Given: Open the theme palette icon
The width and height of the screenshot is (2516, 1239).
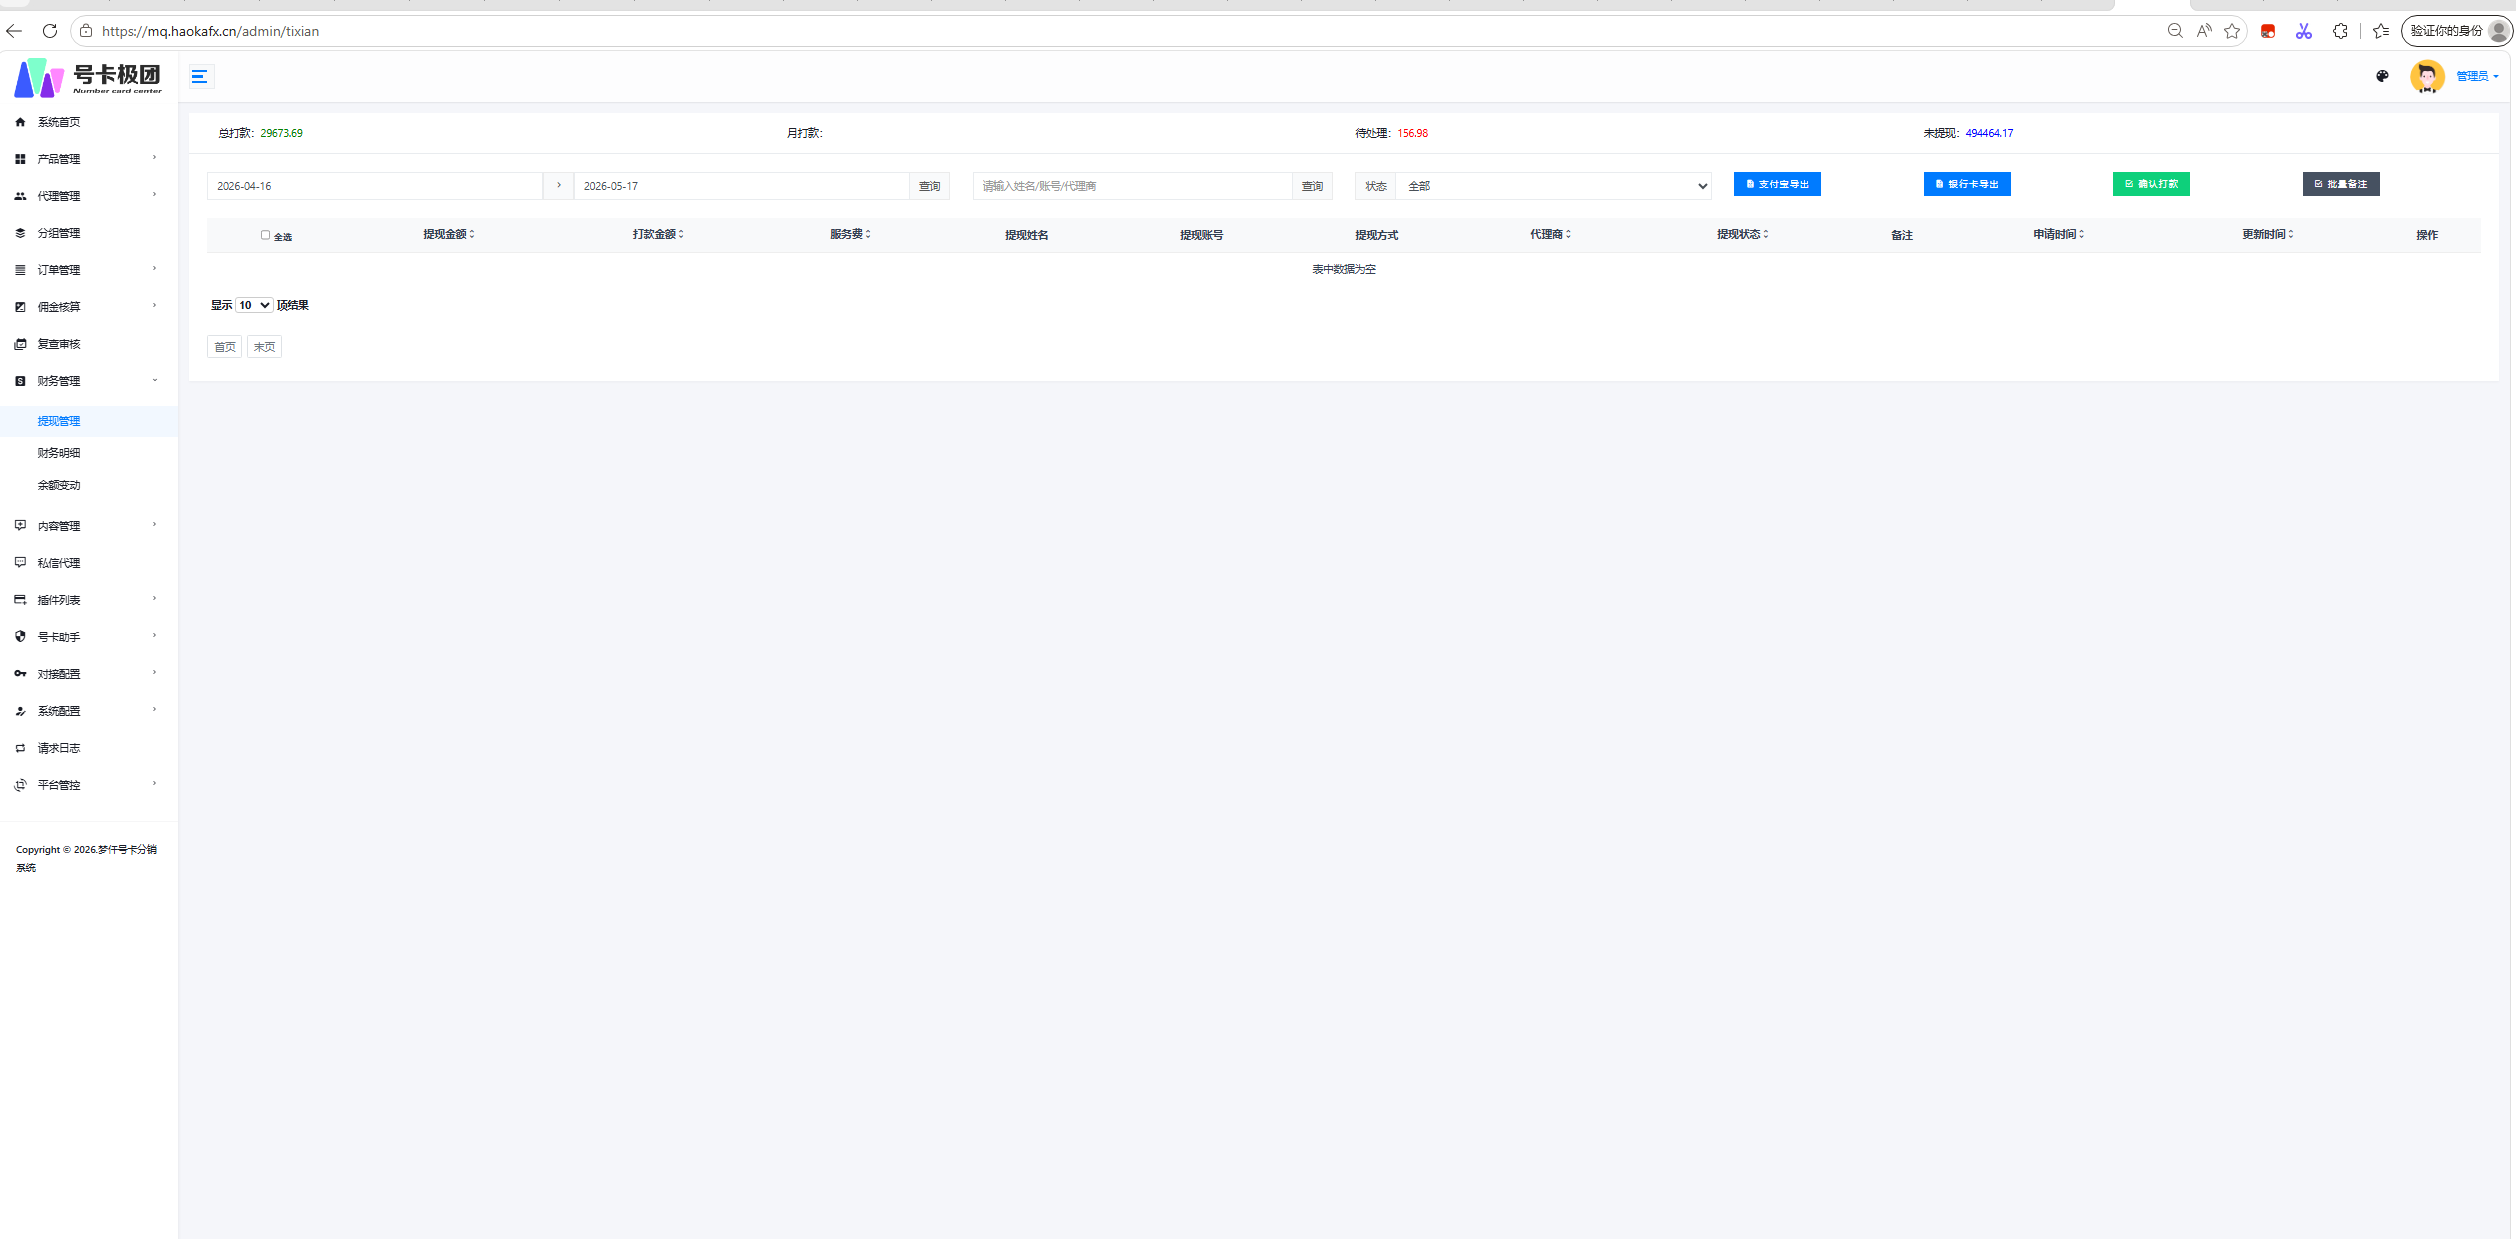Looking at the screenshot, I should [x=2382, y=76].
